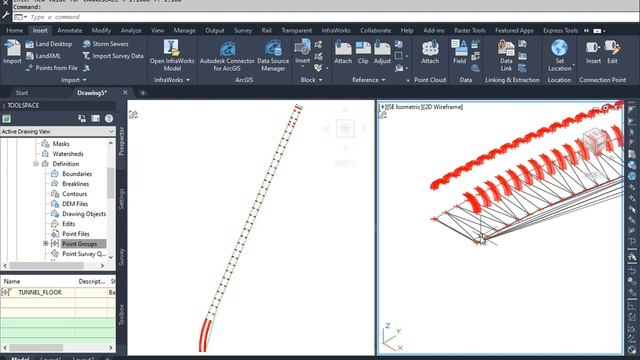Open the Data Link tool
640x360 pixels.
(x=506, y=55)
